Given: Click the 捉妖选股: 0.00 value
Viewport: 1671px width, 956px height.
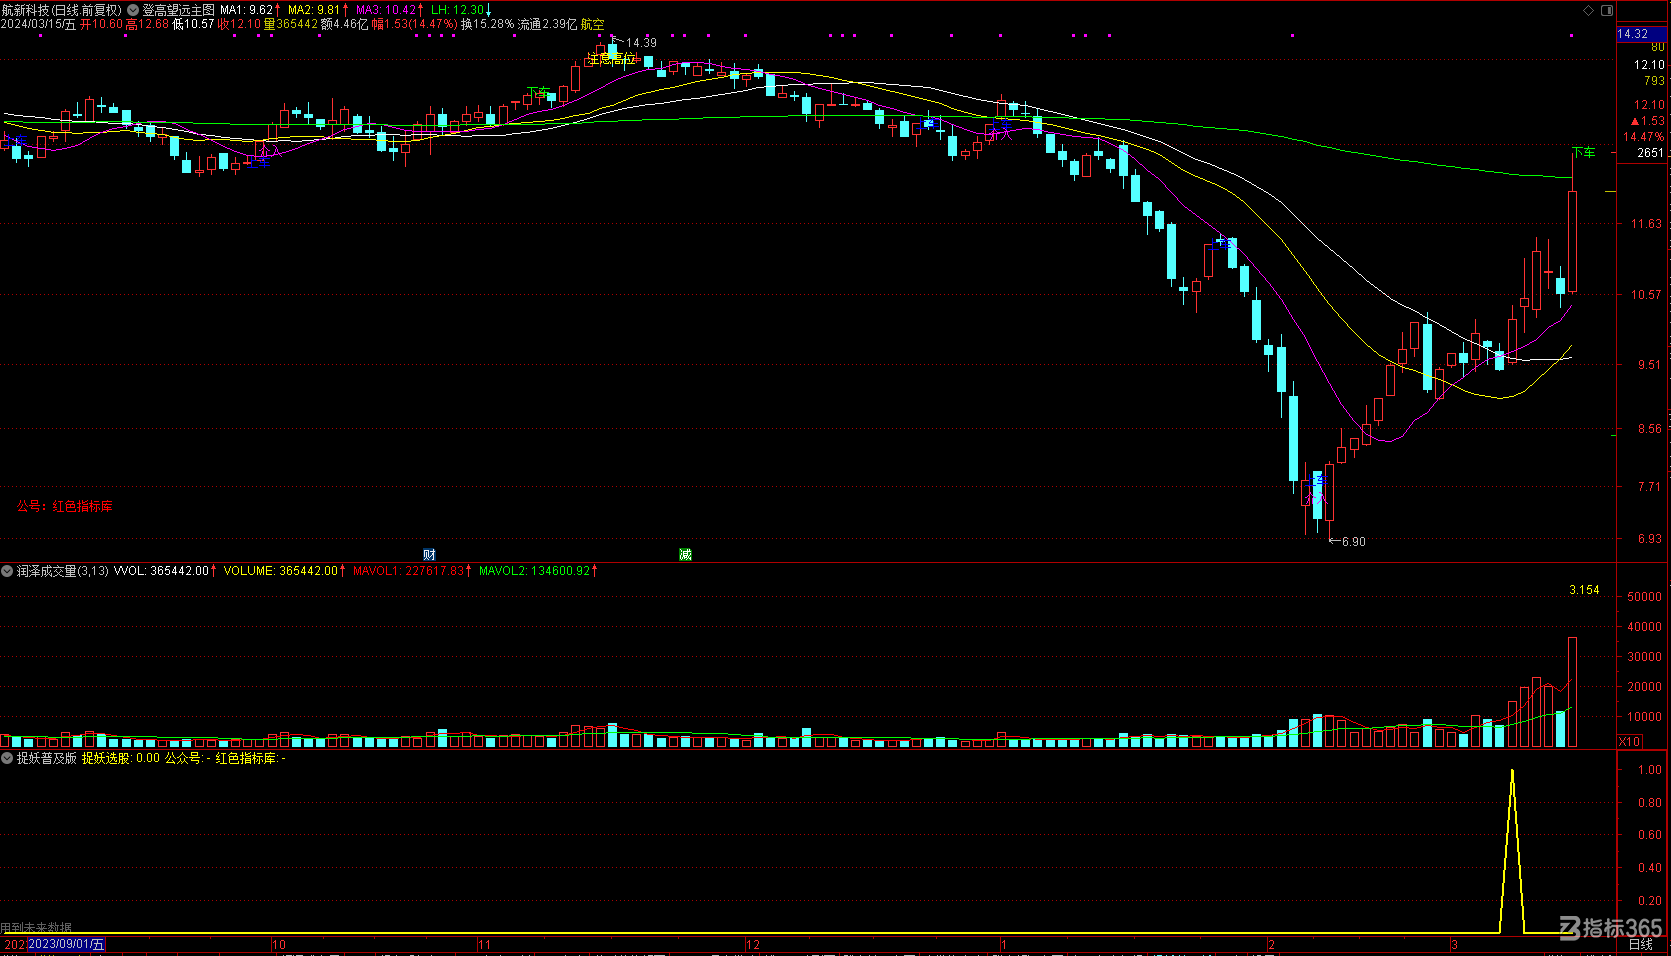Looking at the screenshot, I should 121,758.
